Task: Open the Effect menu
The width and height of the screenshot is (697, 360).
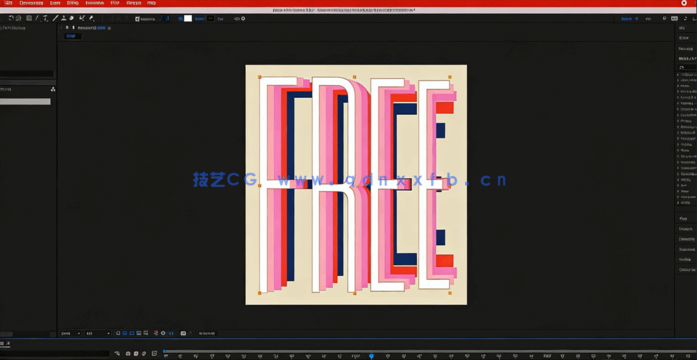Action: 72,3
